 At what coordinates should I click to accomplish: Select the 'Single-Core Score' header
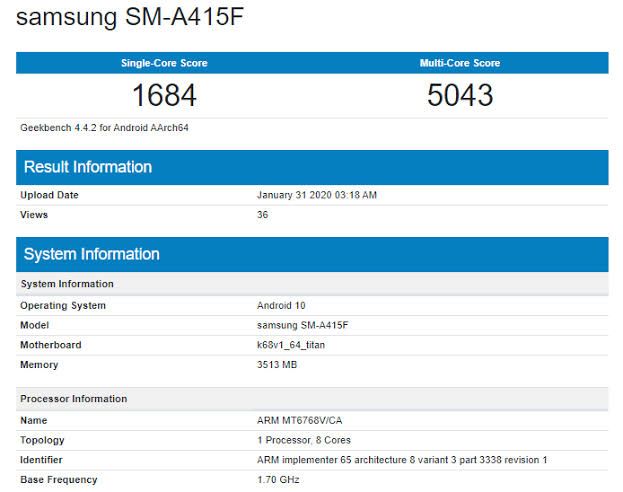tap(164, 63)
